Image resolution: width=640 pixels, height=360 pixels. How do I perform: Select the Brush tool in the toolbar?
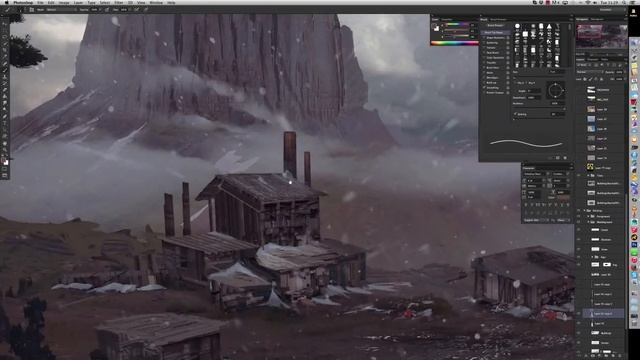(x=5, y=70)
